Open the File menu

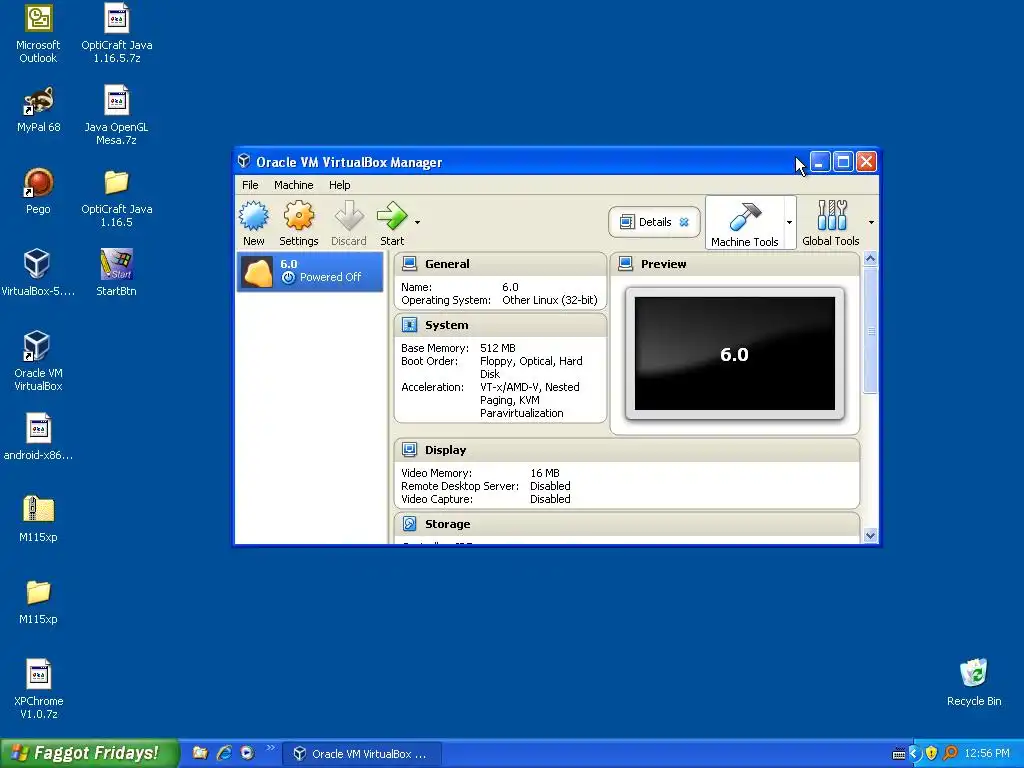coord(250,185)
